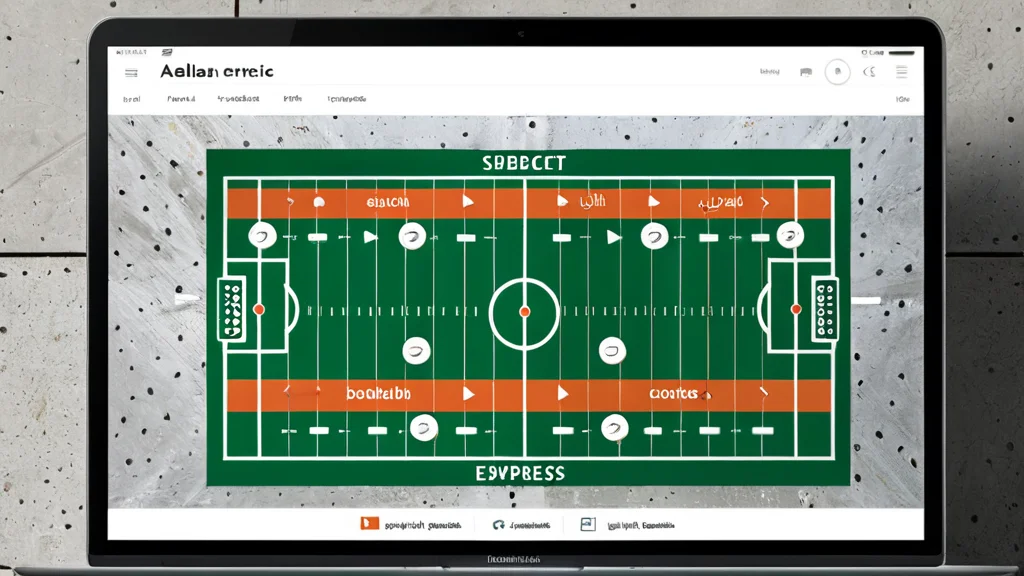Switch to the first navigation tab under the hamburger

[x=132, y=99]
